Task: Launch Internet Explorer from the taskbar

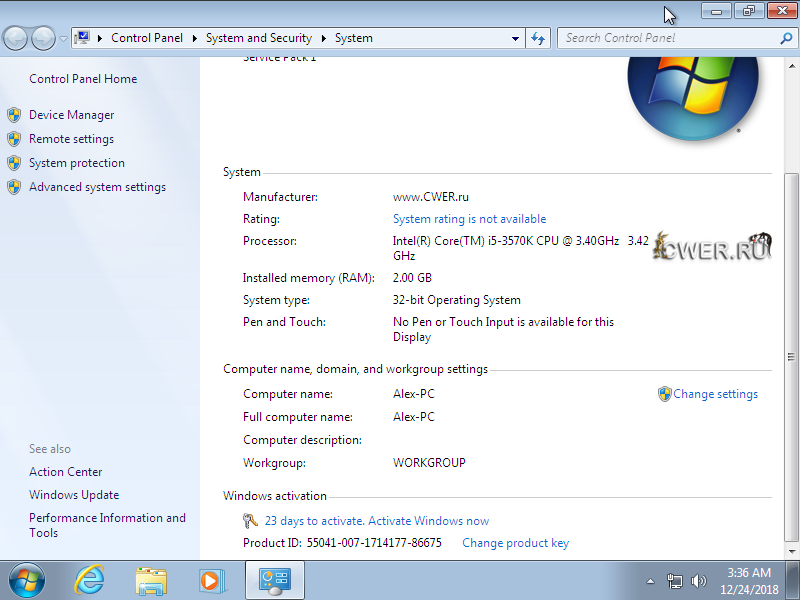Action: tap(89, 580)
